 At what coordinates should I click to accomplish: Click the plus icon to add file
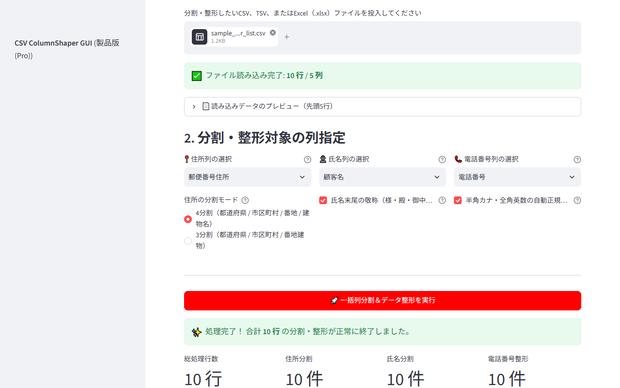(287, 37)
